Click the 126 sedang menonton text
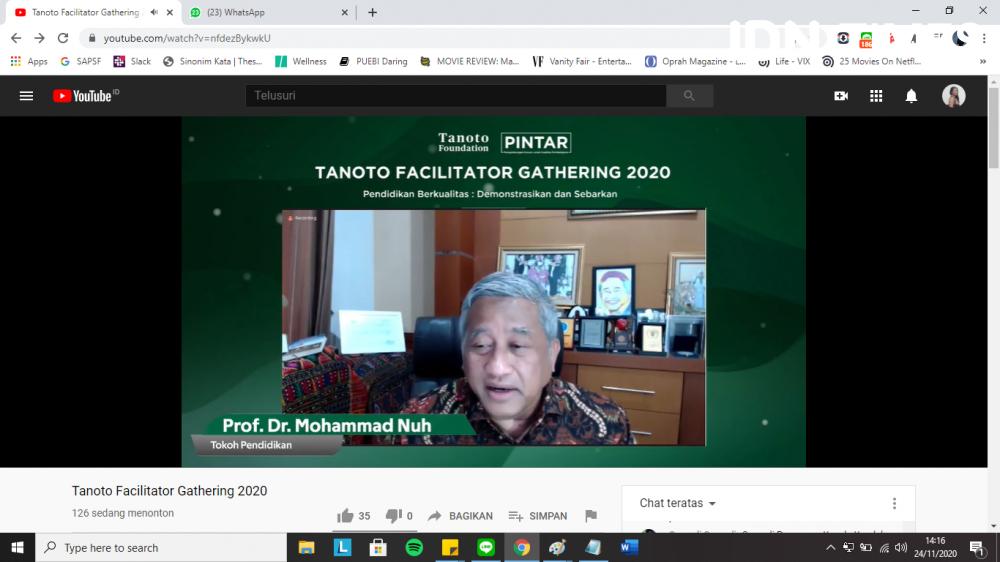This screenshot has height=562, width=1000. pyautogui.click(x=122, y=513)
